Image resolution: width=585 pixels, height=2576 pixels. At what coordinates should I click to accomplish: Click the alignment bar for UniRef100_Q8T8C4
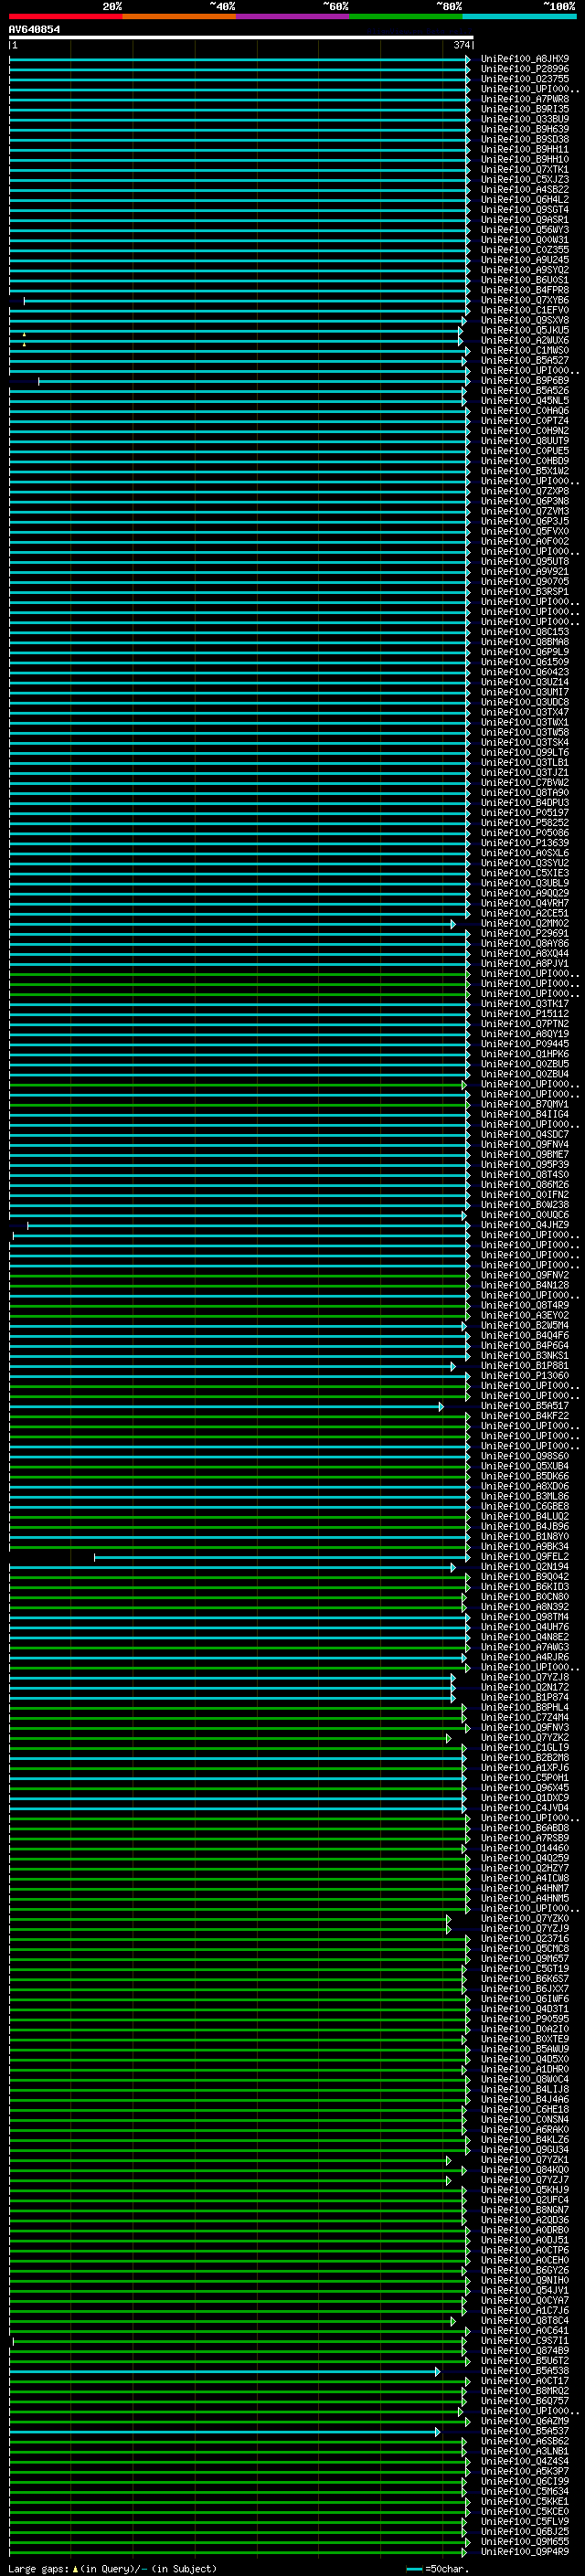(x=232, y=2322)
